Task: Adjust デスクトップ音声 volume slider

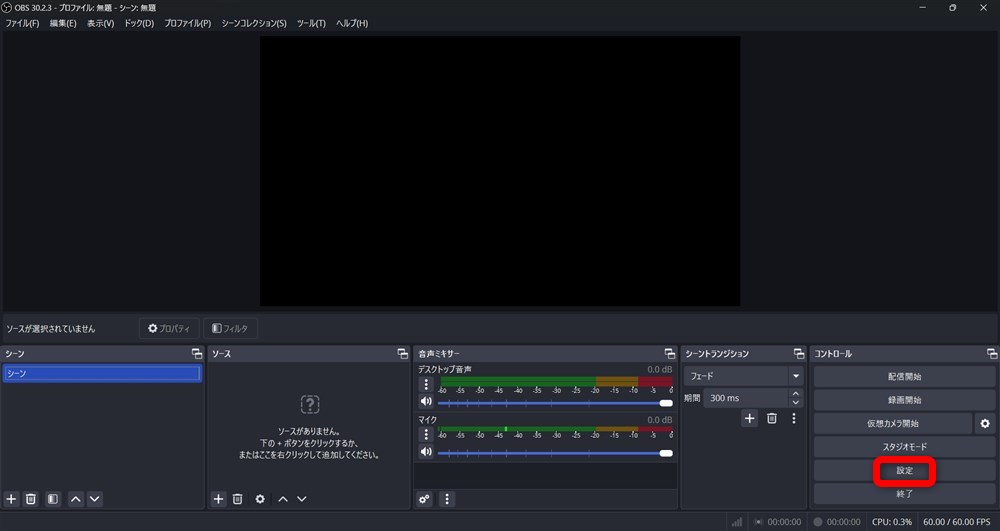Action: click(x=555, y=403)
